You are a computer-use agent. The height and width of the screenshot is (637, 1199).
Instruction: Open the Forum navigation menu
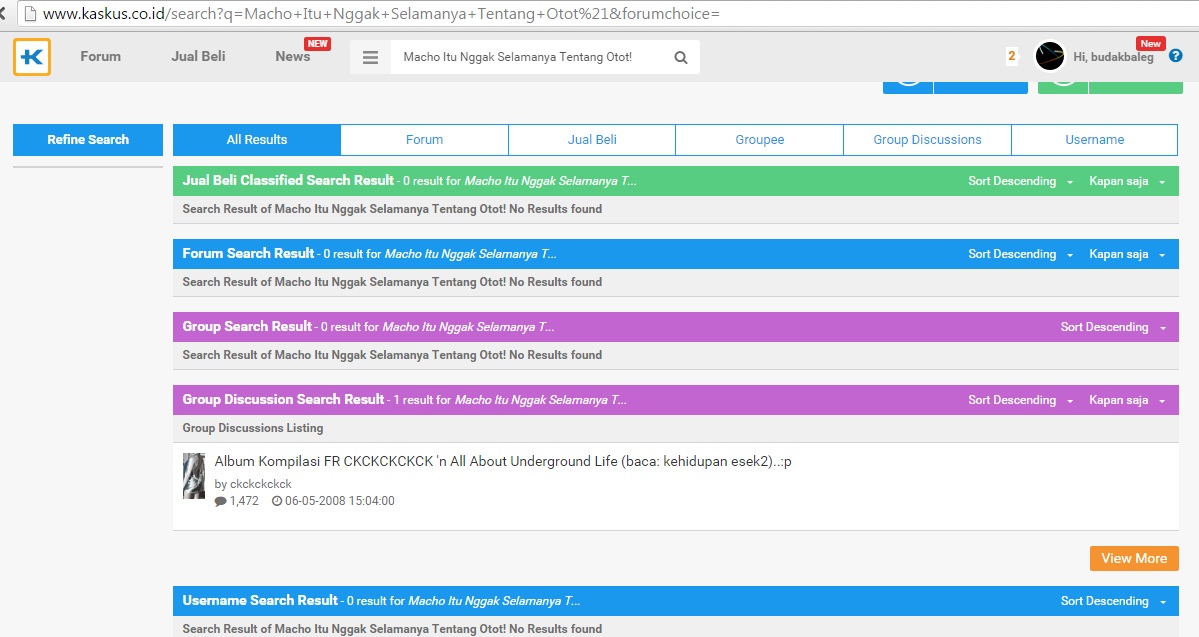(100, 57)
